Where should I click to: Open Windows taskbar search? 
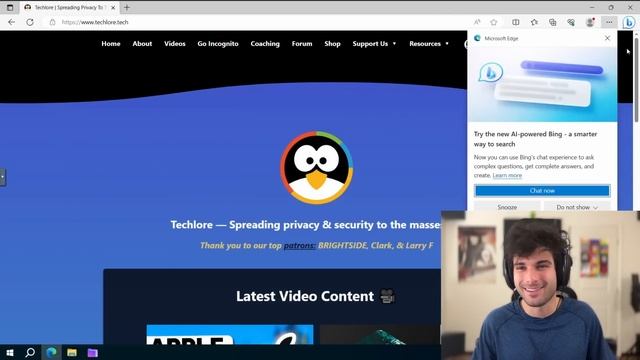(x=30, y=352)
